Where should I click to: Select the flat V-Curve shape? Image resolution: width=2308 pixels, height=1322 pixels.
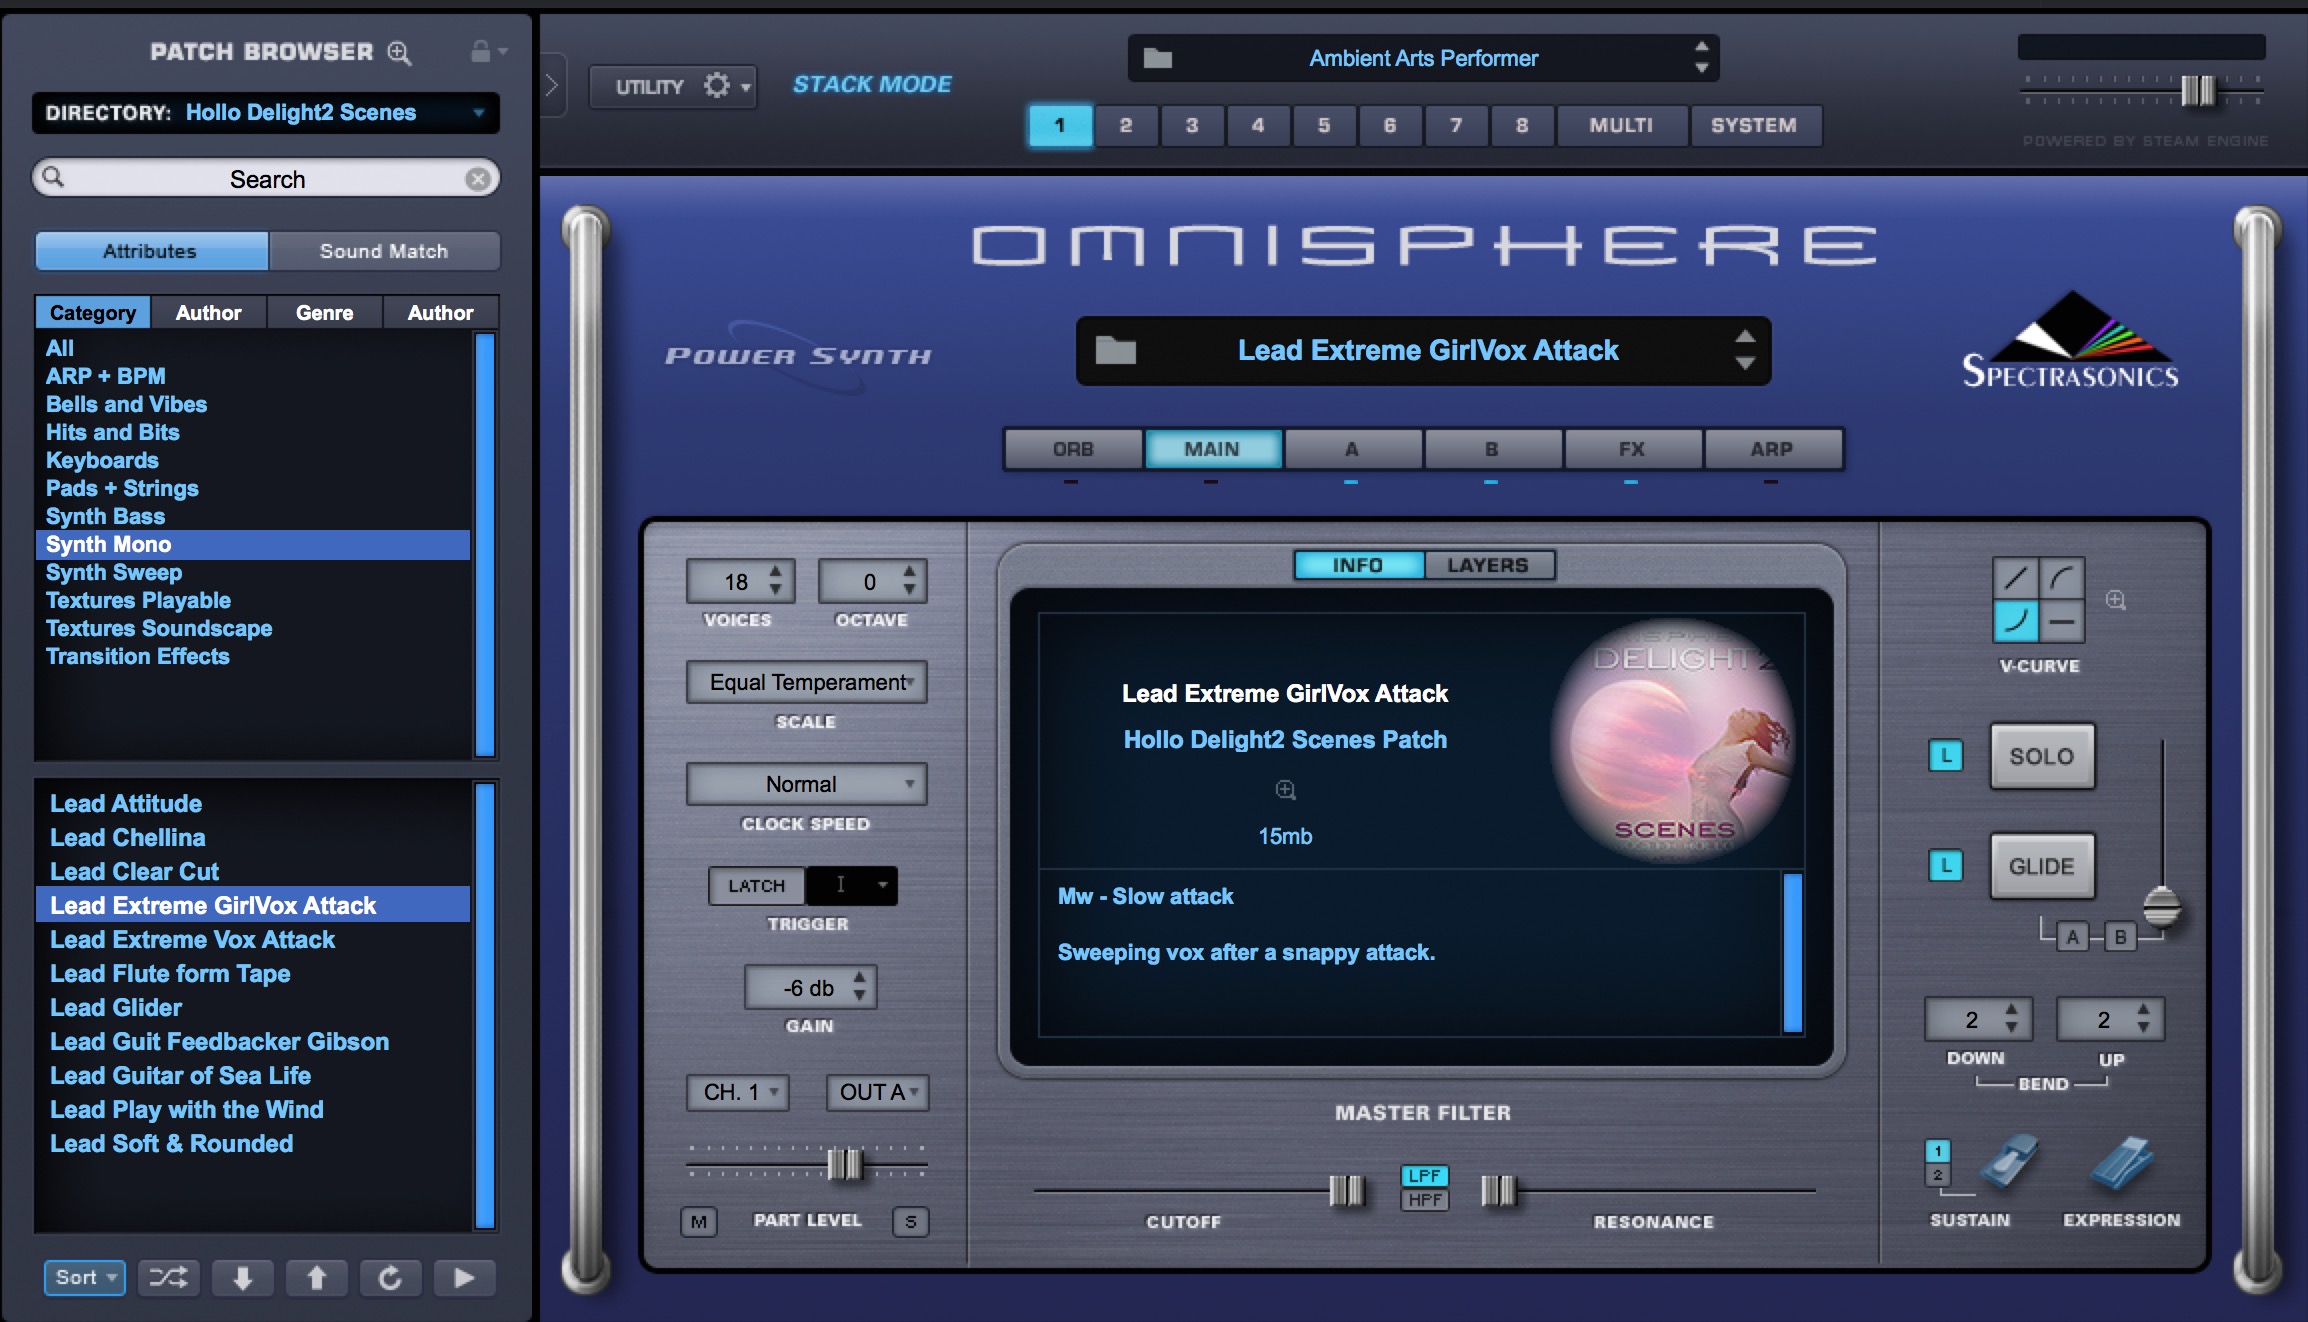point(2062,621)
